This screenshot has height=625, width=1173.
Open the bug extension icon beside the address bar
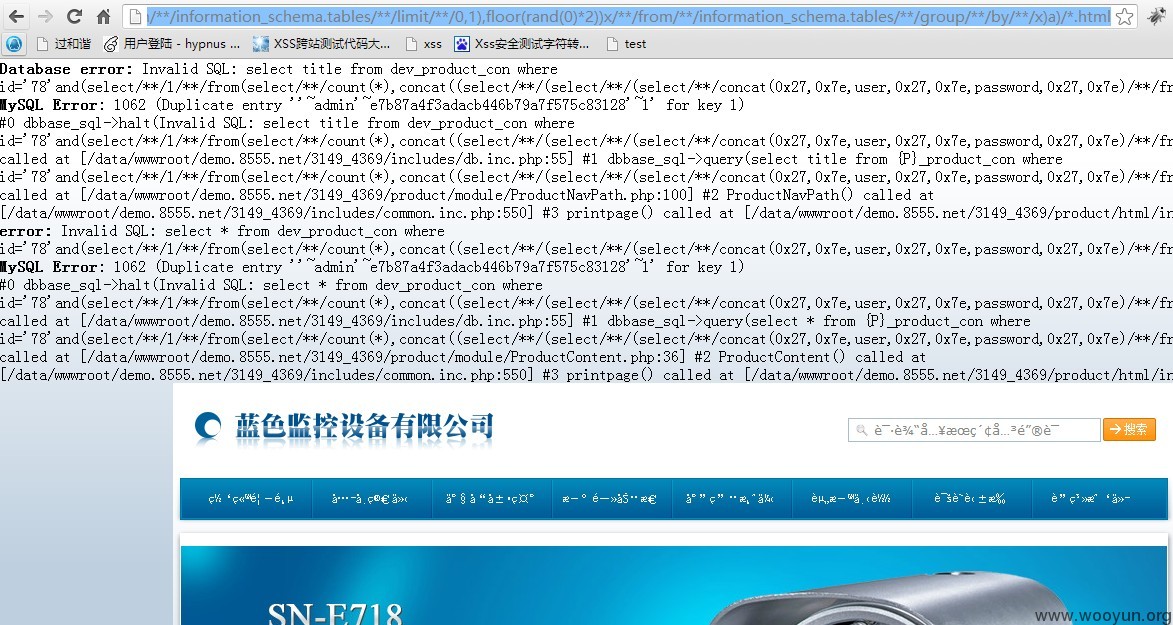pyautogui.click(x=1157, y=16)
